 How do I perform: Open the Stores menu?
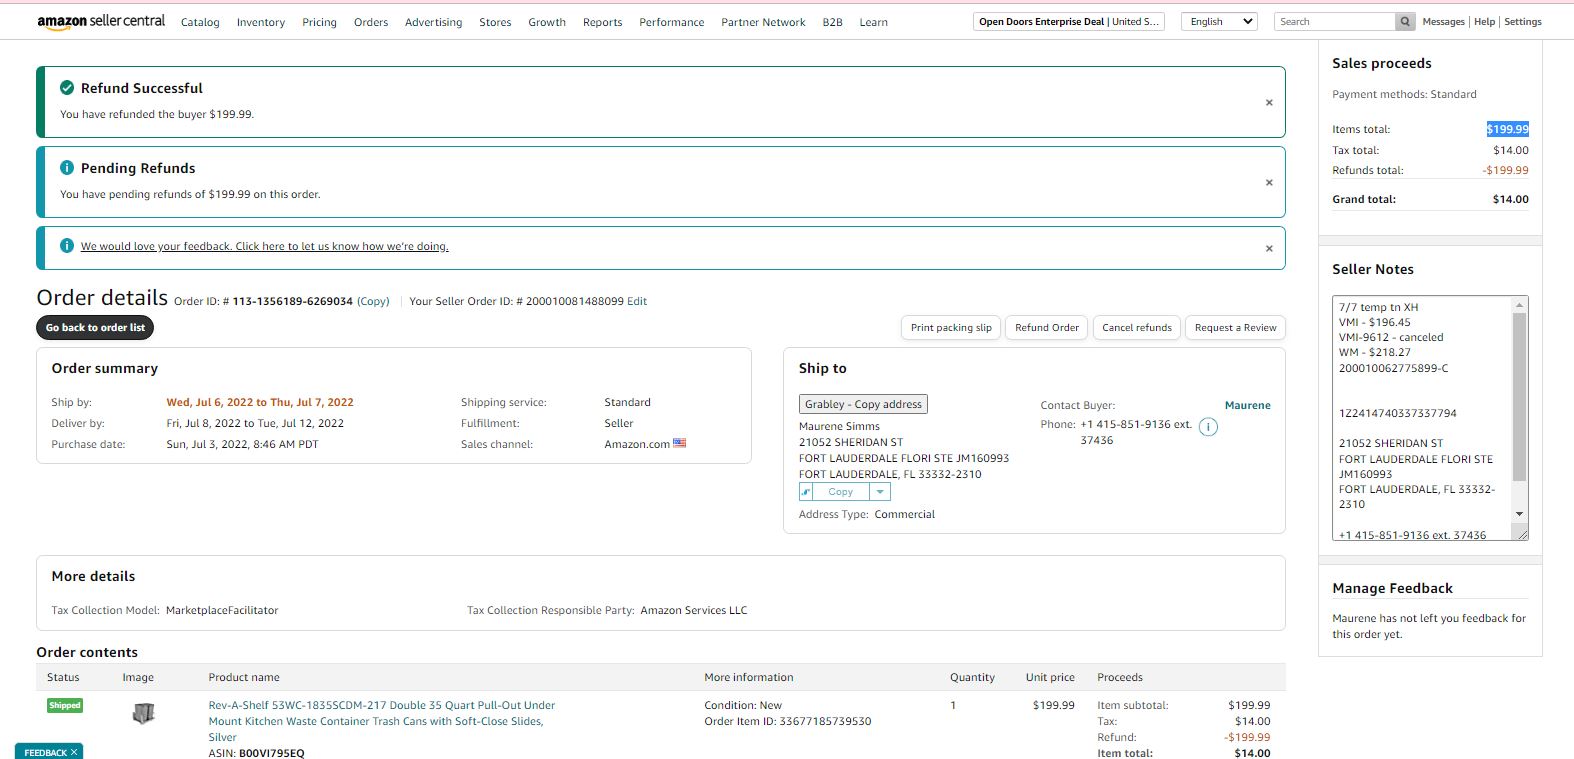pyautogui.click(x=495, y=22)
